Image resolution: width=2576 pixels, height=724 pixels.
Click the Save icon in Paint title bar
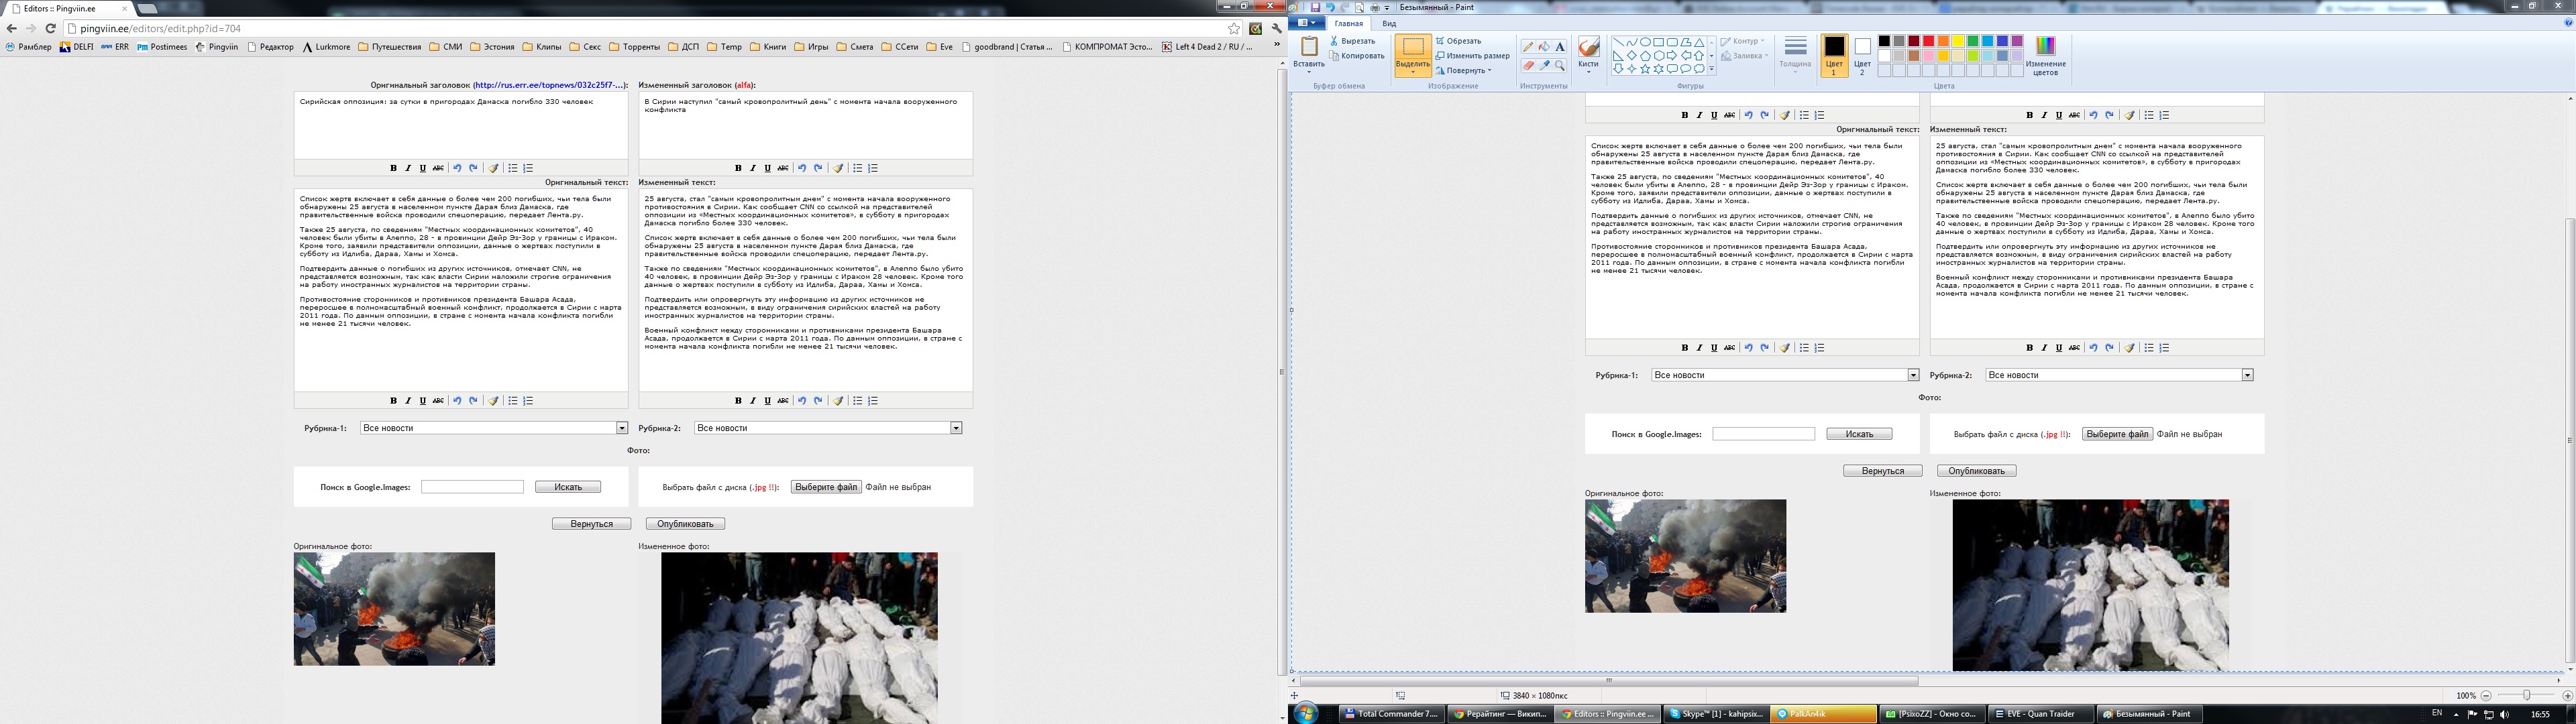1315,7
